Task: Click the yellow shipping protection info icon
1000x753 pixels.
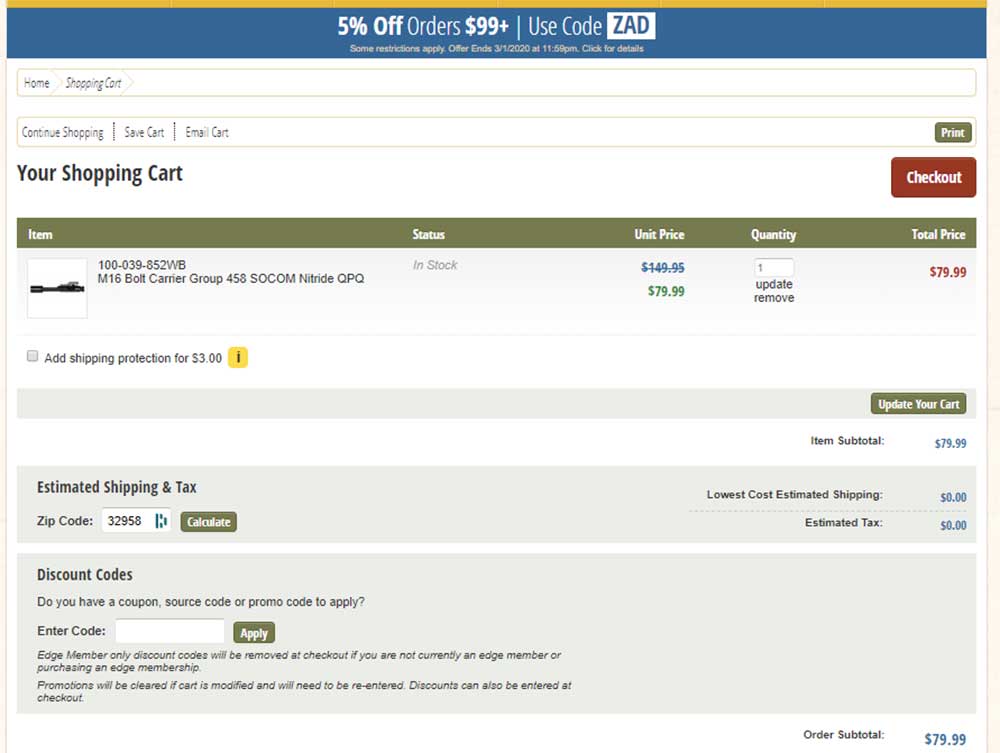Action: (x=238, y=357)
